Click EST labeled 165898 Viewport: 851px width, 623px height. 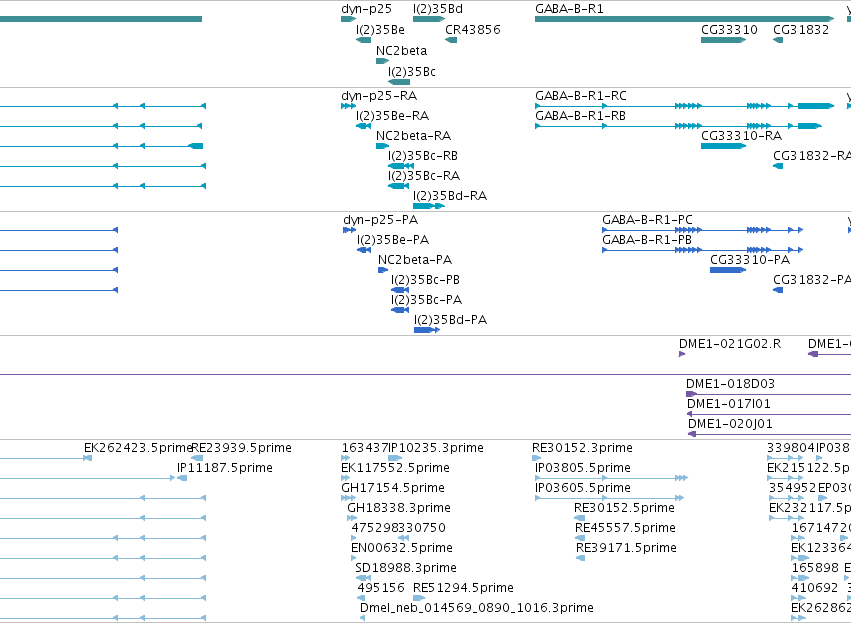tap(815, 568)
